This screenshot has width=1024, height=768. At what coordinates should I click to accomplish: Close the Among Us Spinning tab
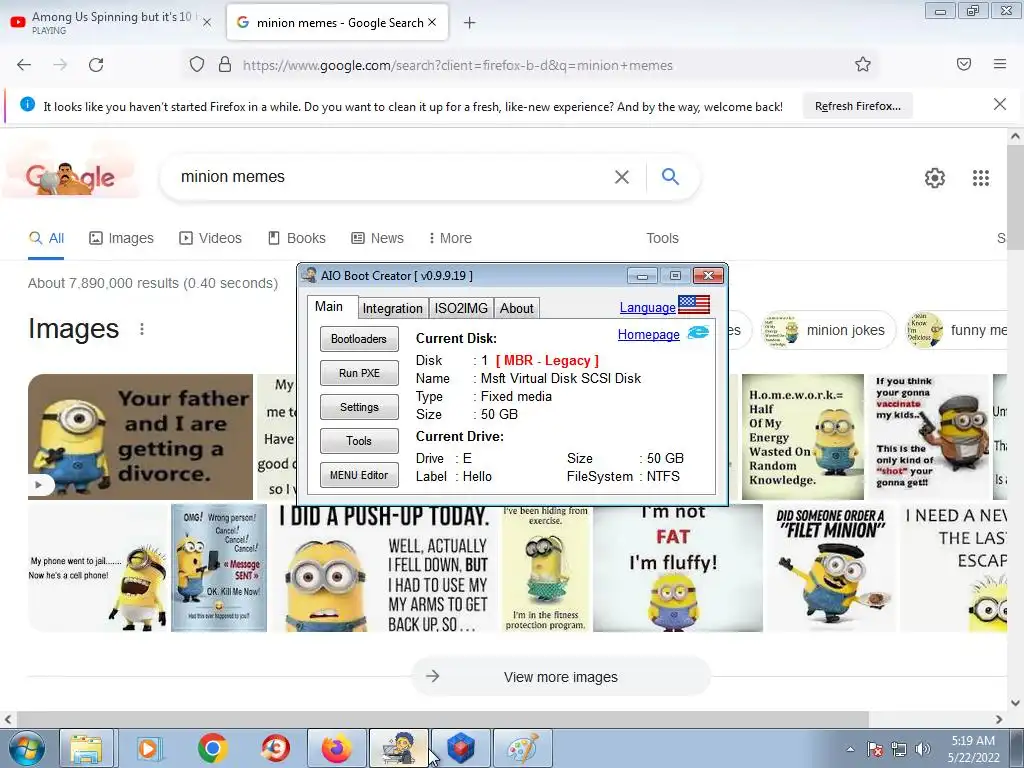pos(207,22)
